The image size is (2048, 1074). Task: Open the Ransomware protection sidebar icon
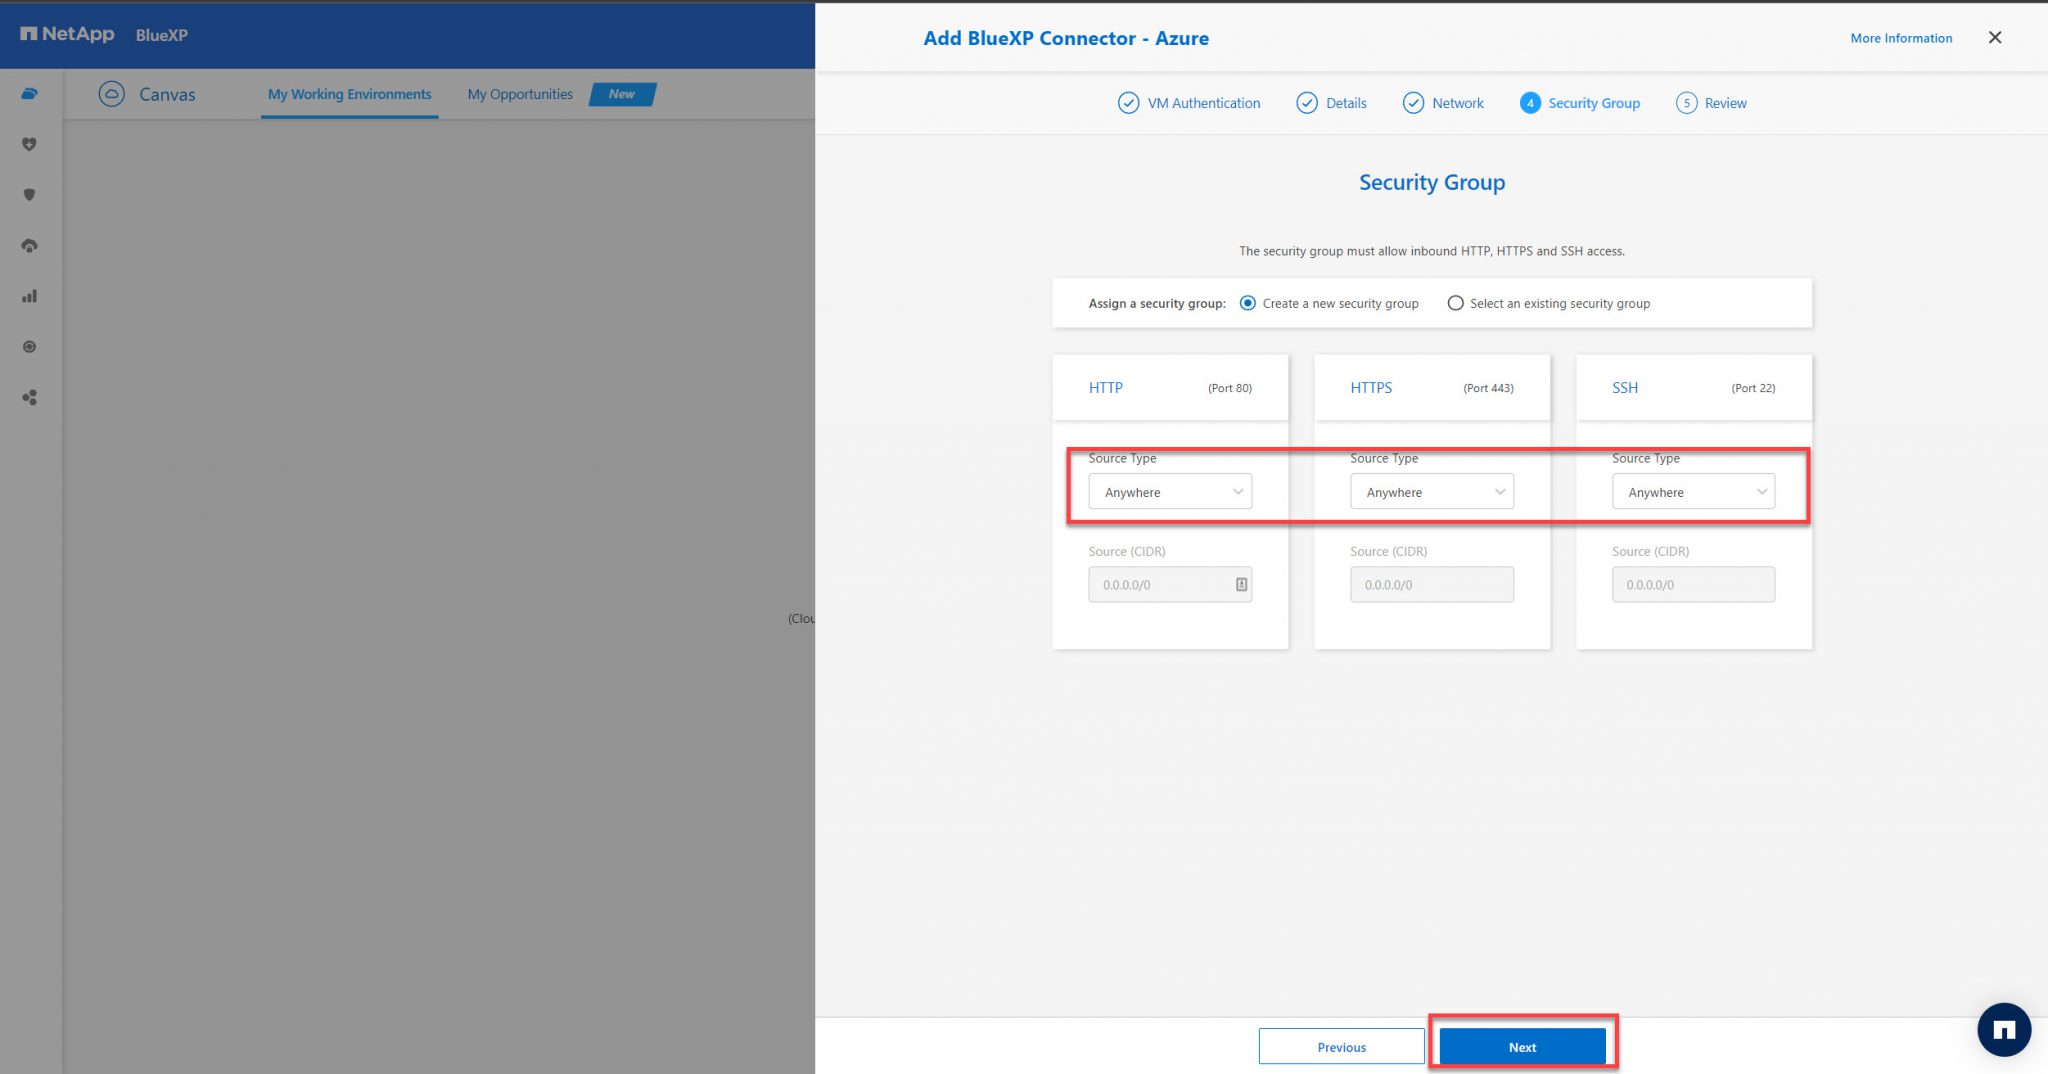[x=30, y=245]
